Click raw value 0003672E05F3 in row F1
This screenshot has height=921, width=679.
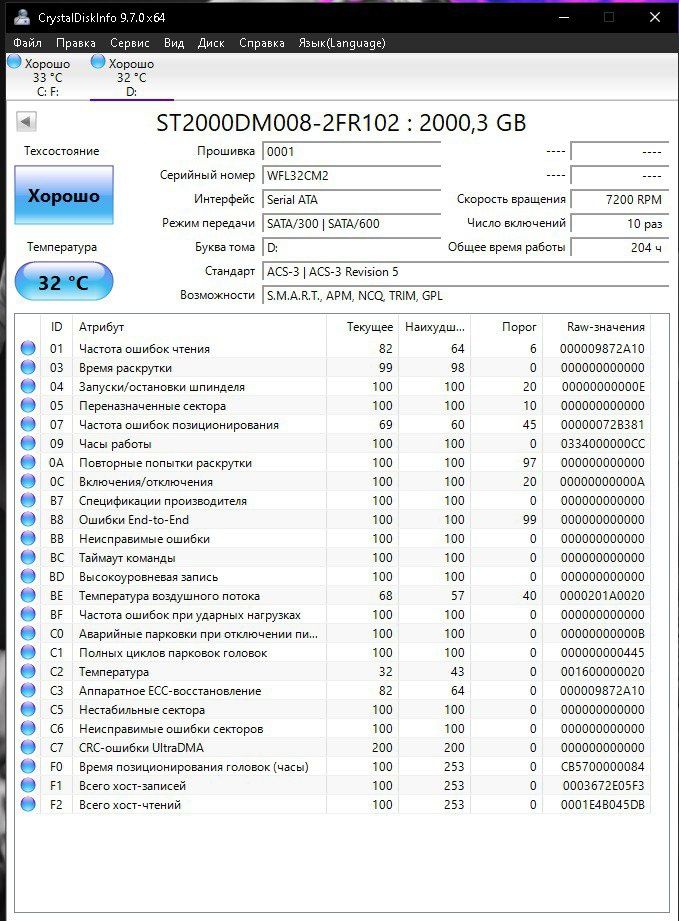(x=603, y=785)
